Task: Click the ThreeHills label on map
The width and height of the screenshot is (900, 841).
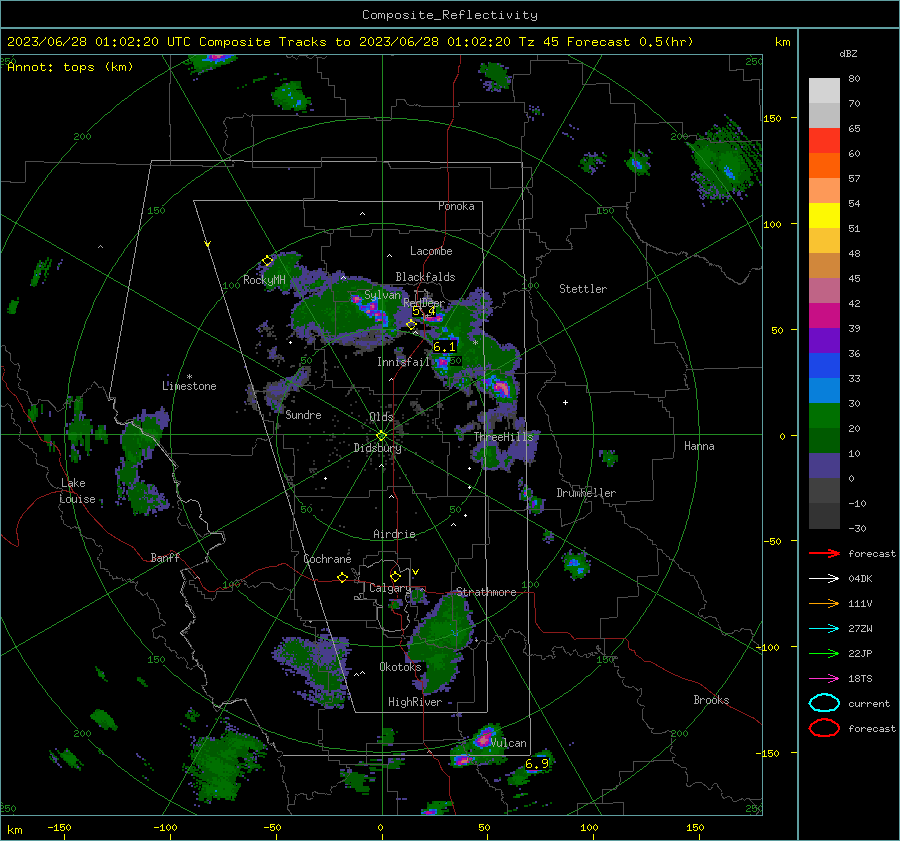Action: (x=503, y=437)
